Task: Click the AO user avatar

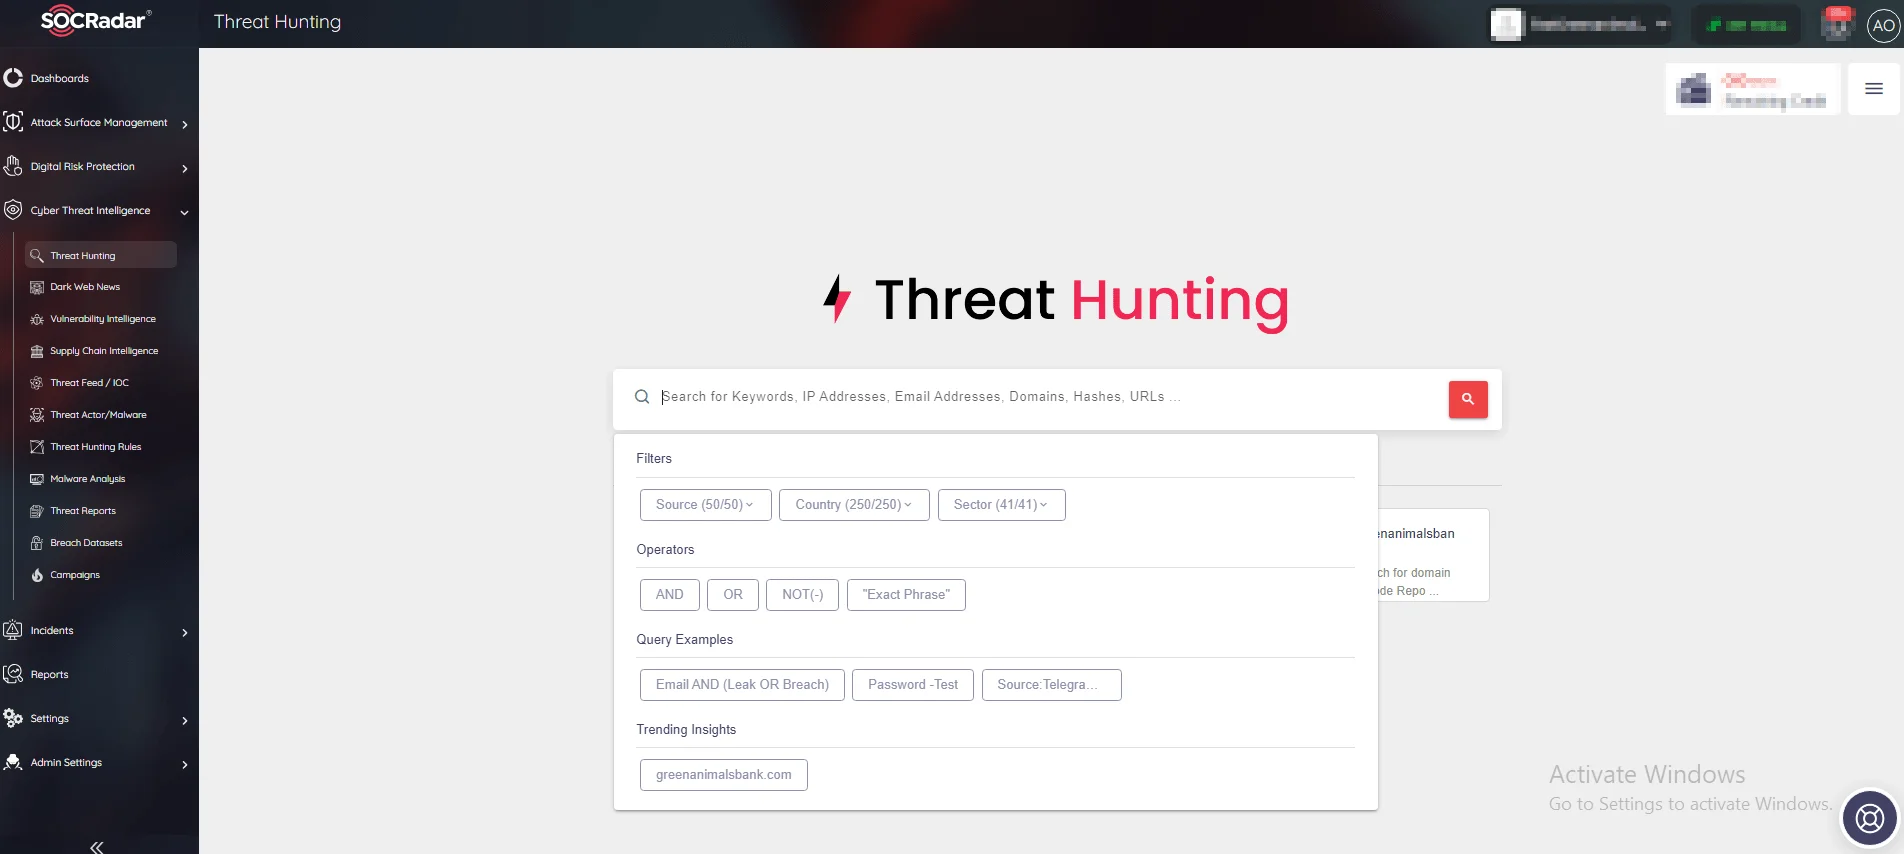Action: (x=1884, y=26)
